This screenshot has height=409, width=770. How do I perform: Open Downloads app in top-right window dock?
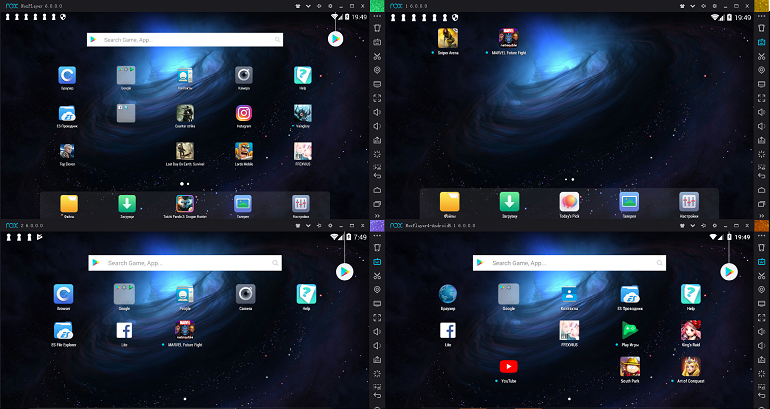click(509, 202)
